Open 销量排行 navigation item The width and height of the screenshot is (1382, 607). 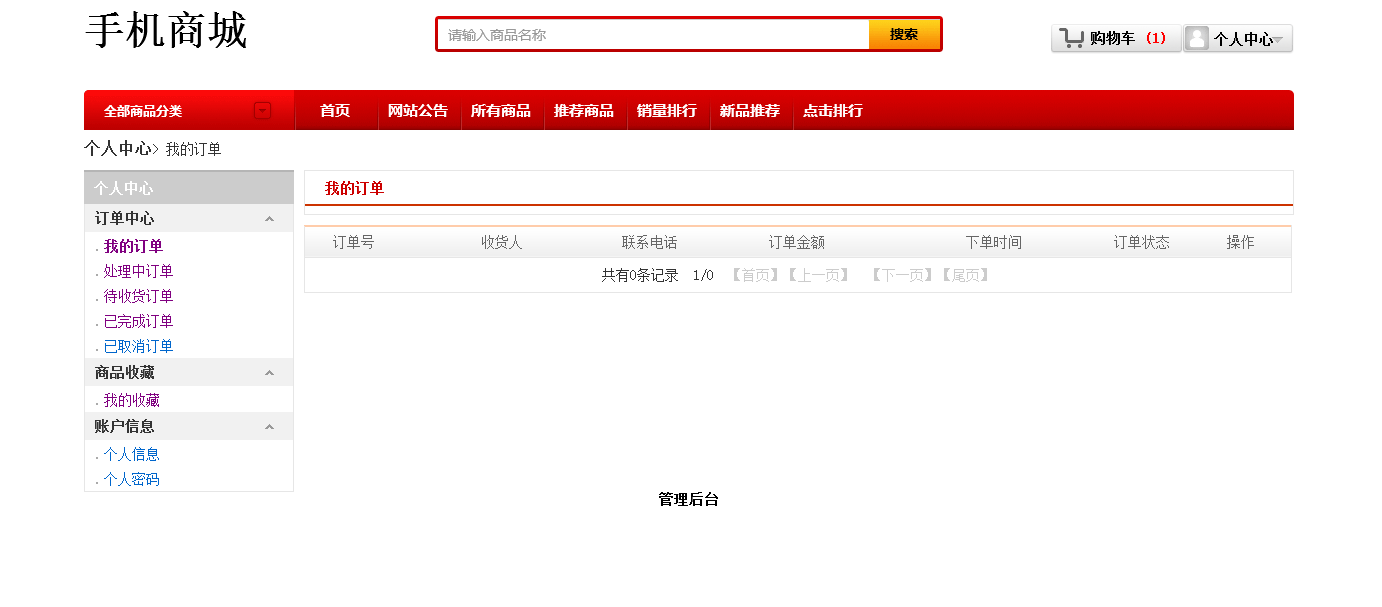click(667, 111)
